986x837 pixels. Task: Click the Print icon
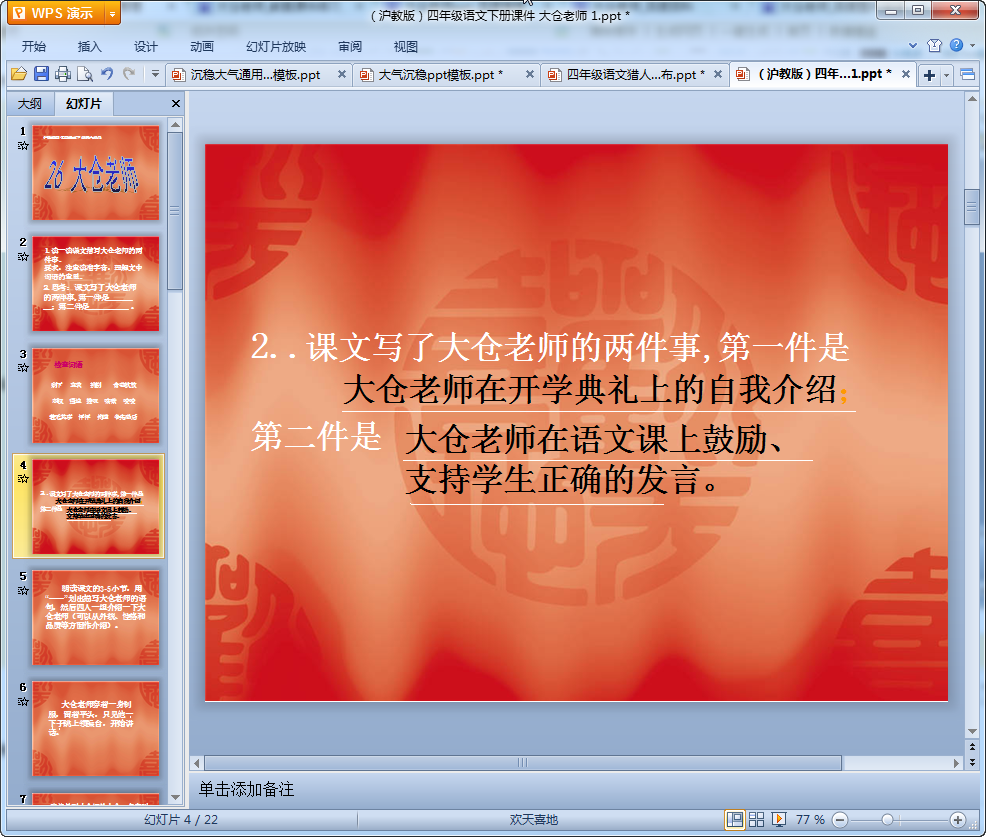pos(63,74)
